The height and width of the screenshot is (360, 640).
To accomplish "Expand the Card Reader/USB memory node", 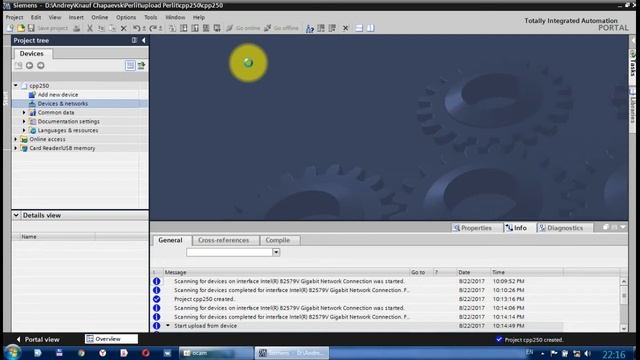I will coord(16,149).
